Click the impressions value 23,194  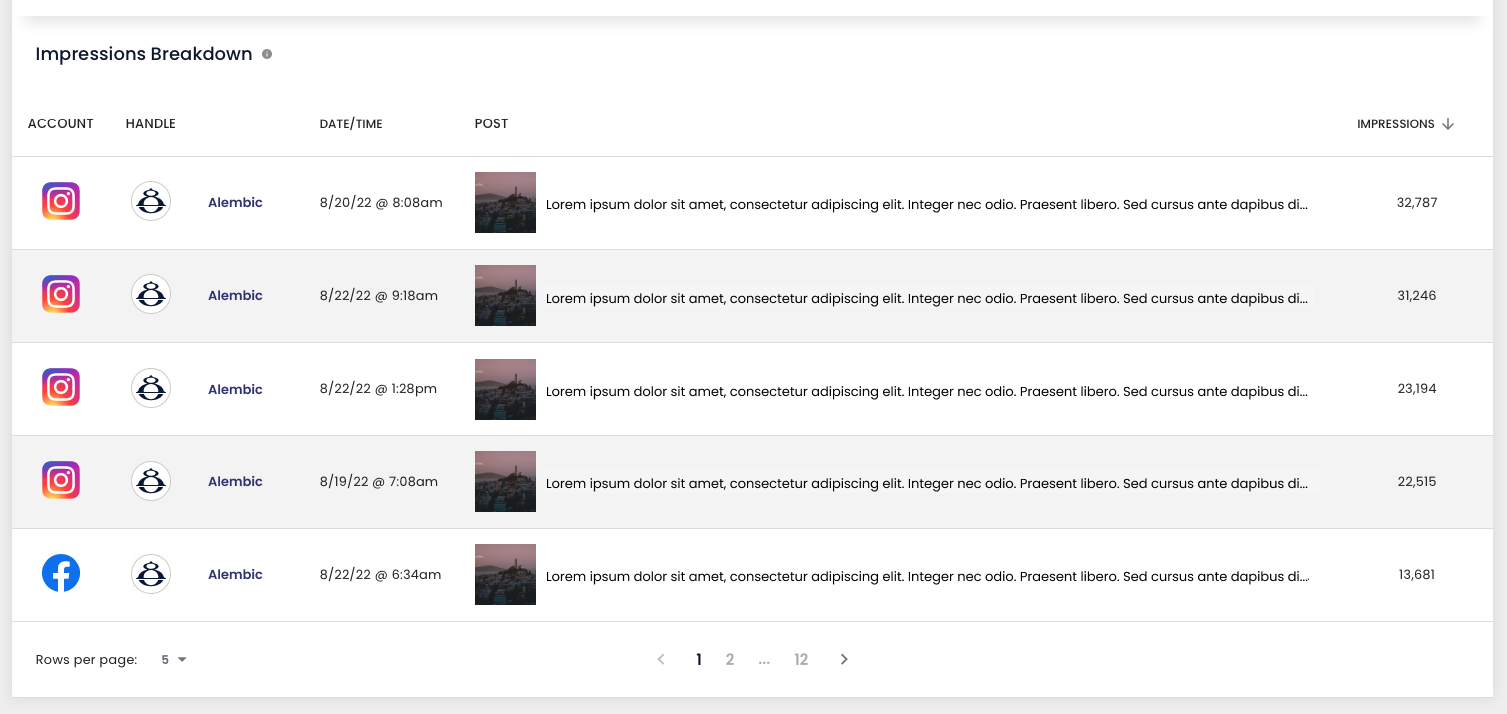(x=1417, y=389)
